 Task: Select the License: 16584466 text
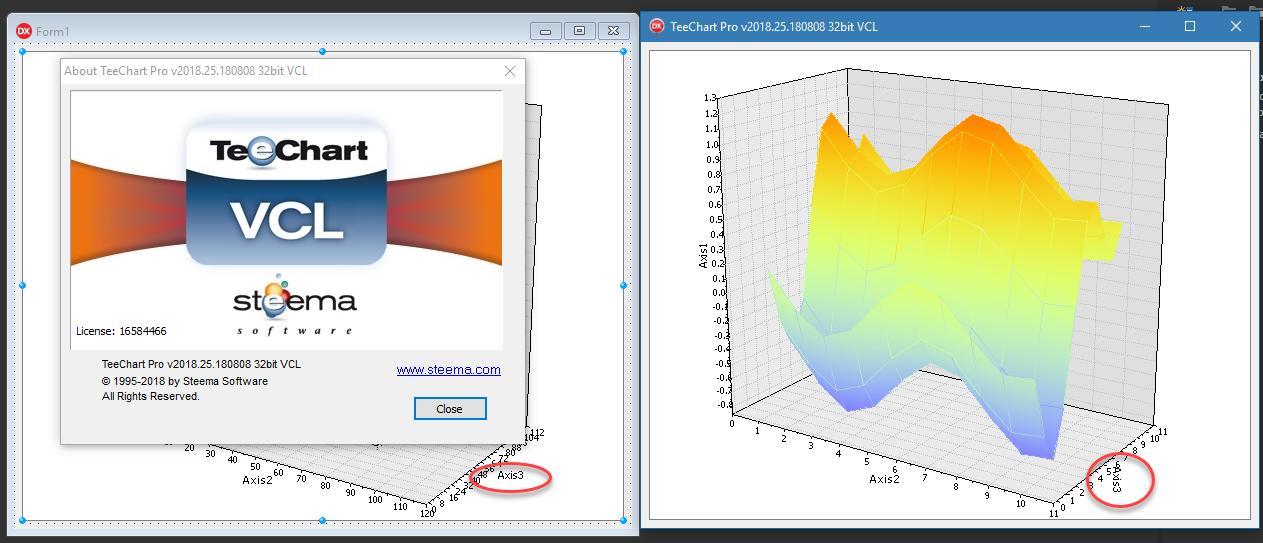pos(121,331)
